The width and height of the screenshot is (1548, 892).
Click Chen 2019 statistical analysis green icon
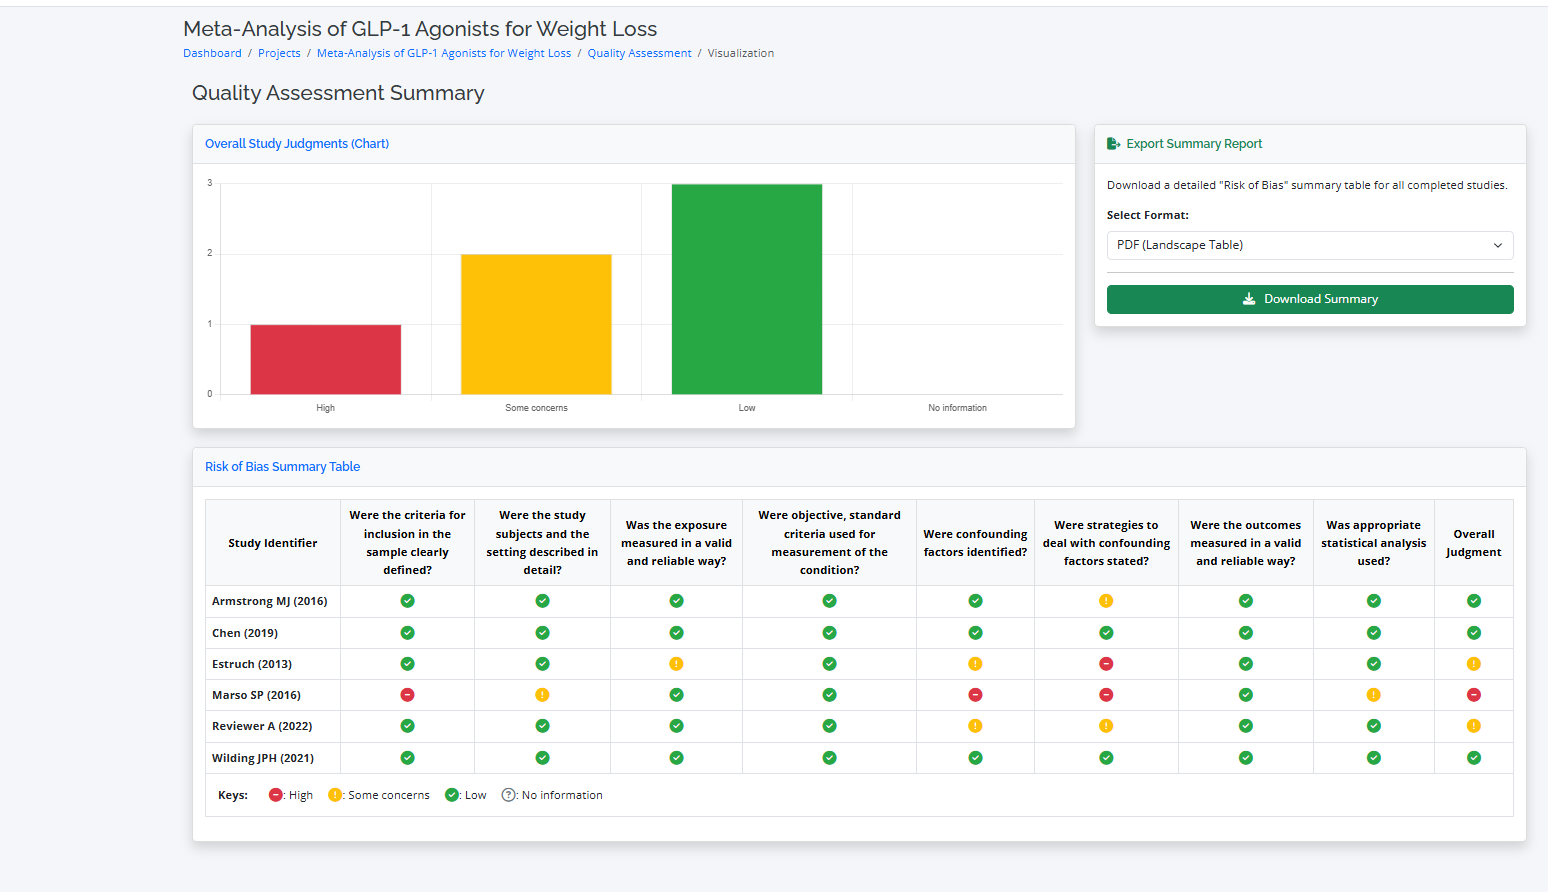(x=1373, y=633)
